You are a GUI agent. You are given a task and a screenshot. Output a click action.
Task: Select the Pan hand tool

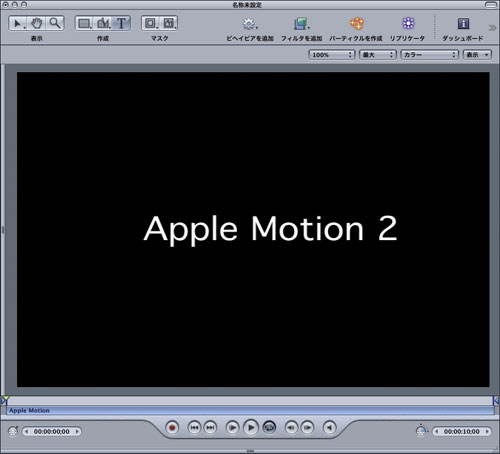[37, 23]
